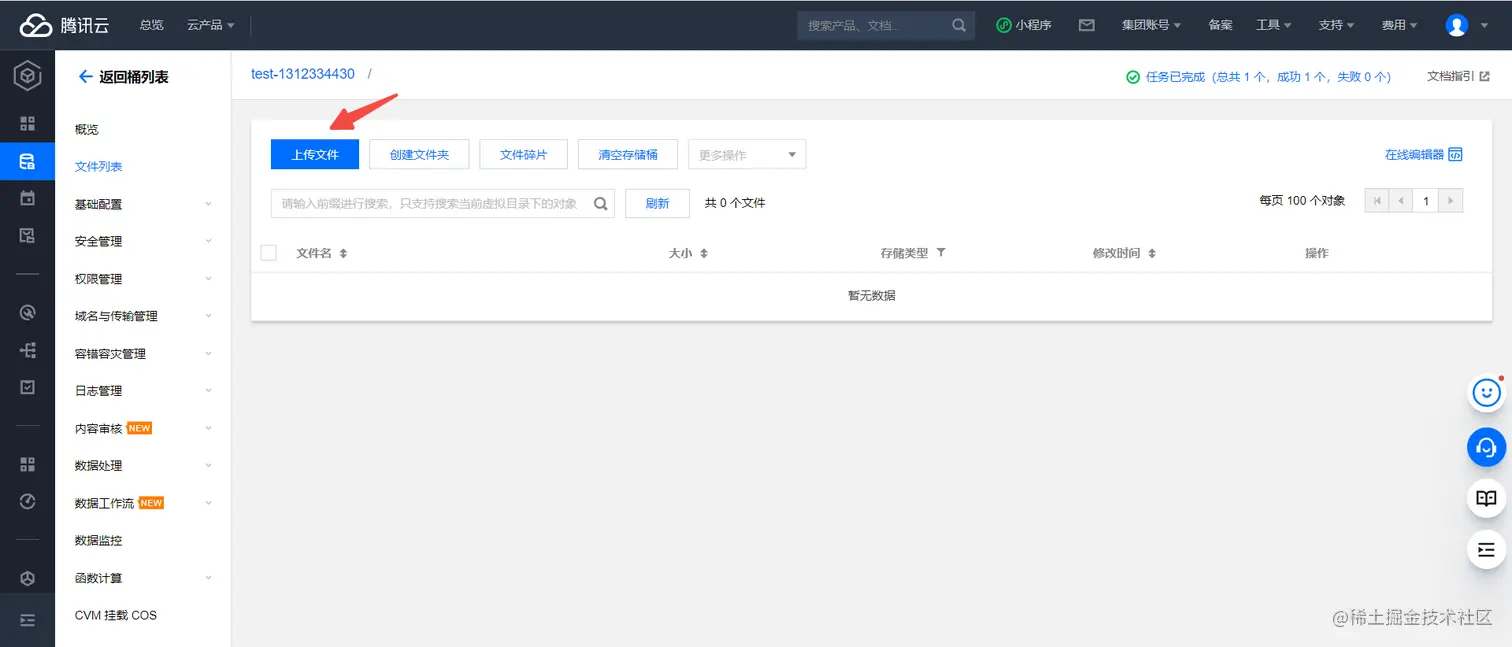This screenshot has height=647, width=1512.
Task: Open the 云产品 dropdown
Action: [210, 25]
